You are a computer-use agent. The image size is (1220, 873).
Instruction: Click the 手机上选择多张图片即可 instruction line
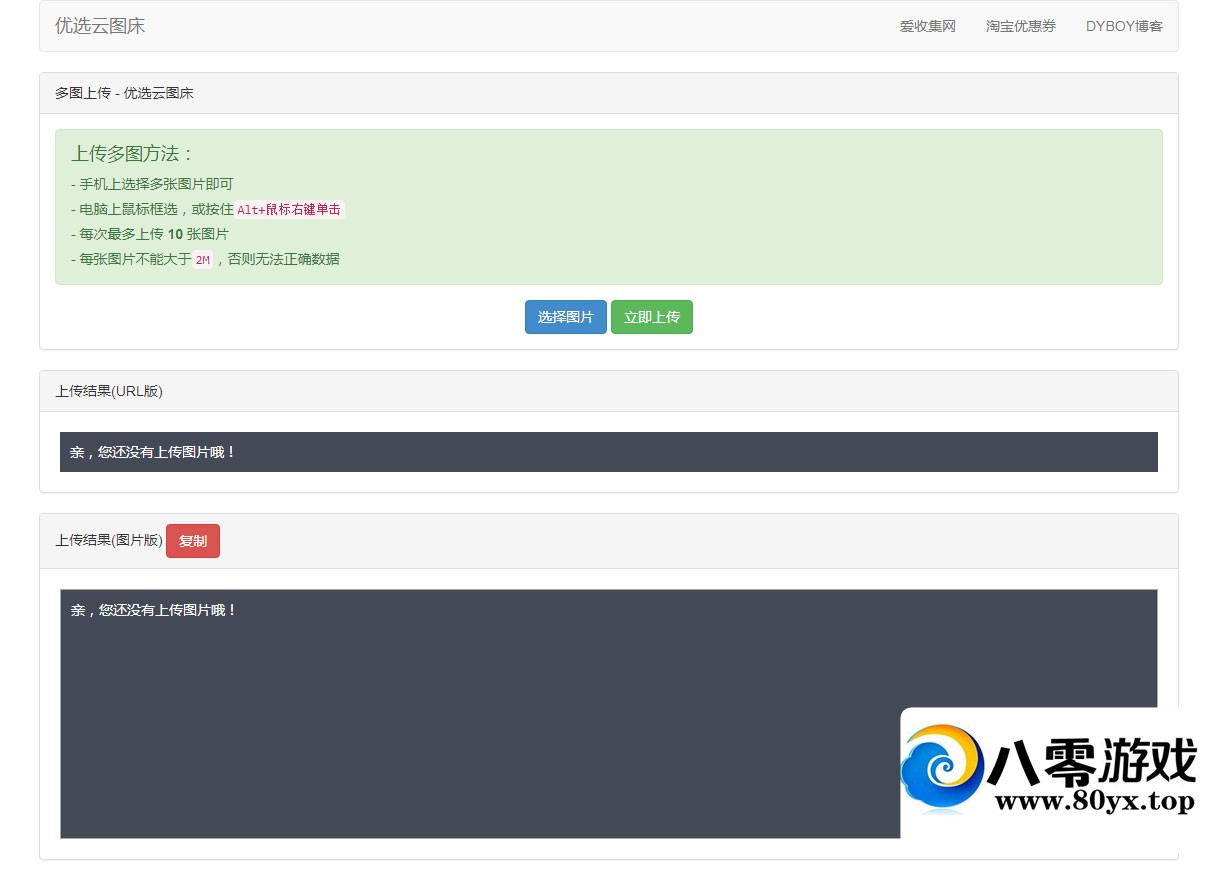[x=152, y=184]
